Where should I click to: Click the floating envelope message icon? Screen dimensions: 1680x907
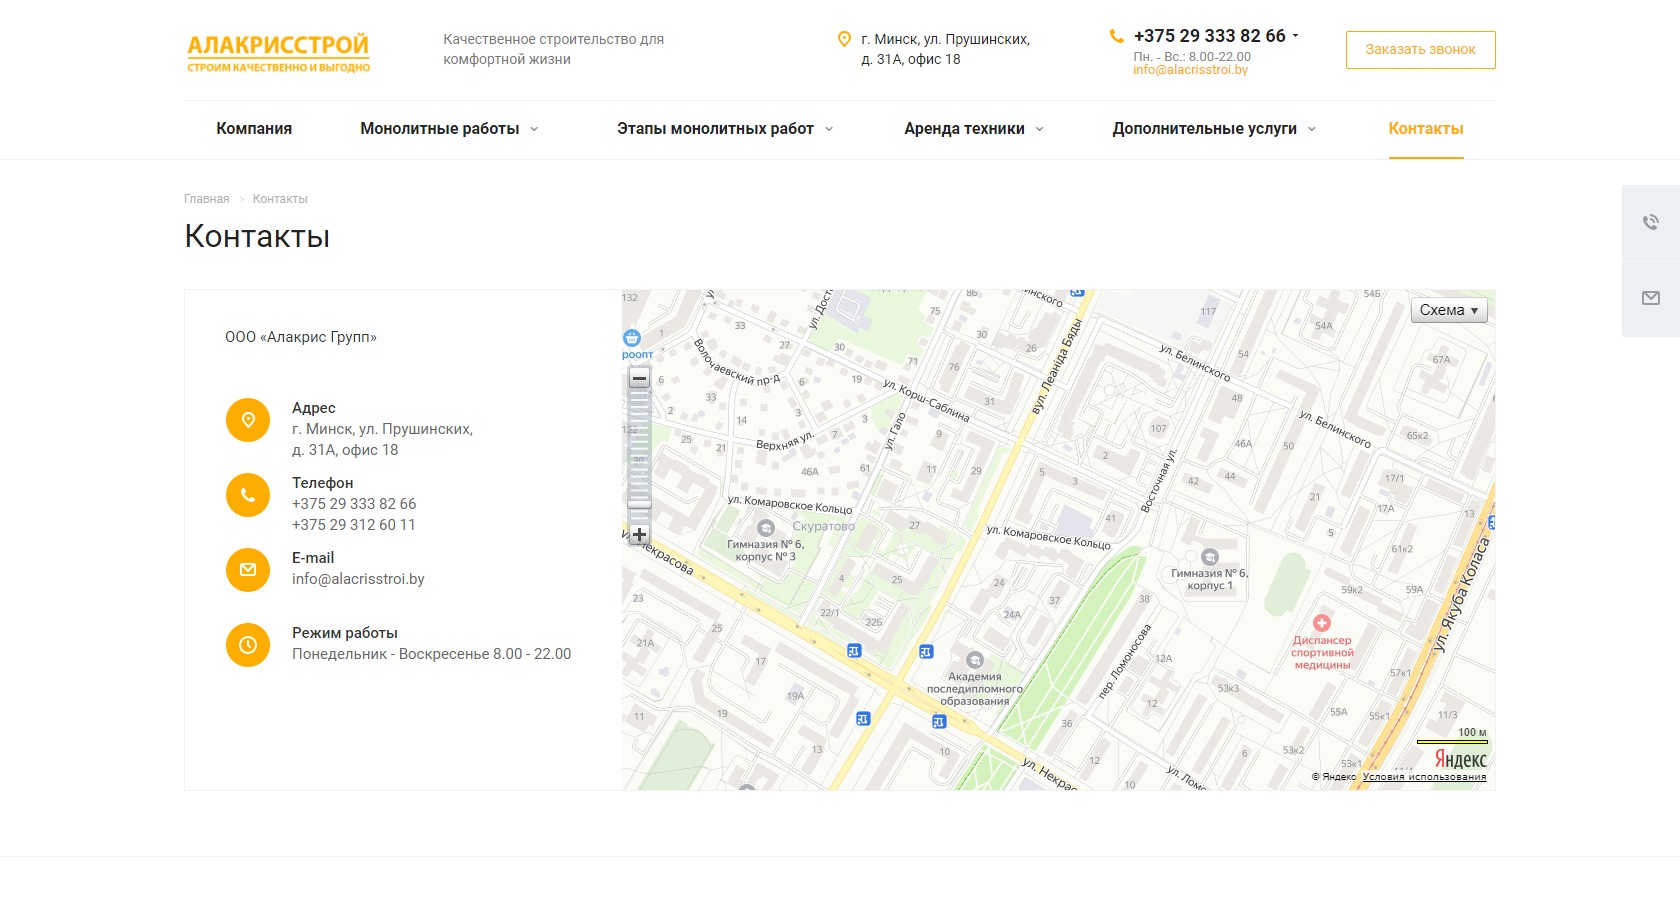pos(1650,298)
